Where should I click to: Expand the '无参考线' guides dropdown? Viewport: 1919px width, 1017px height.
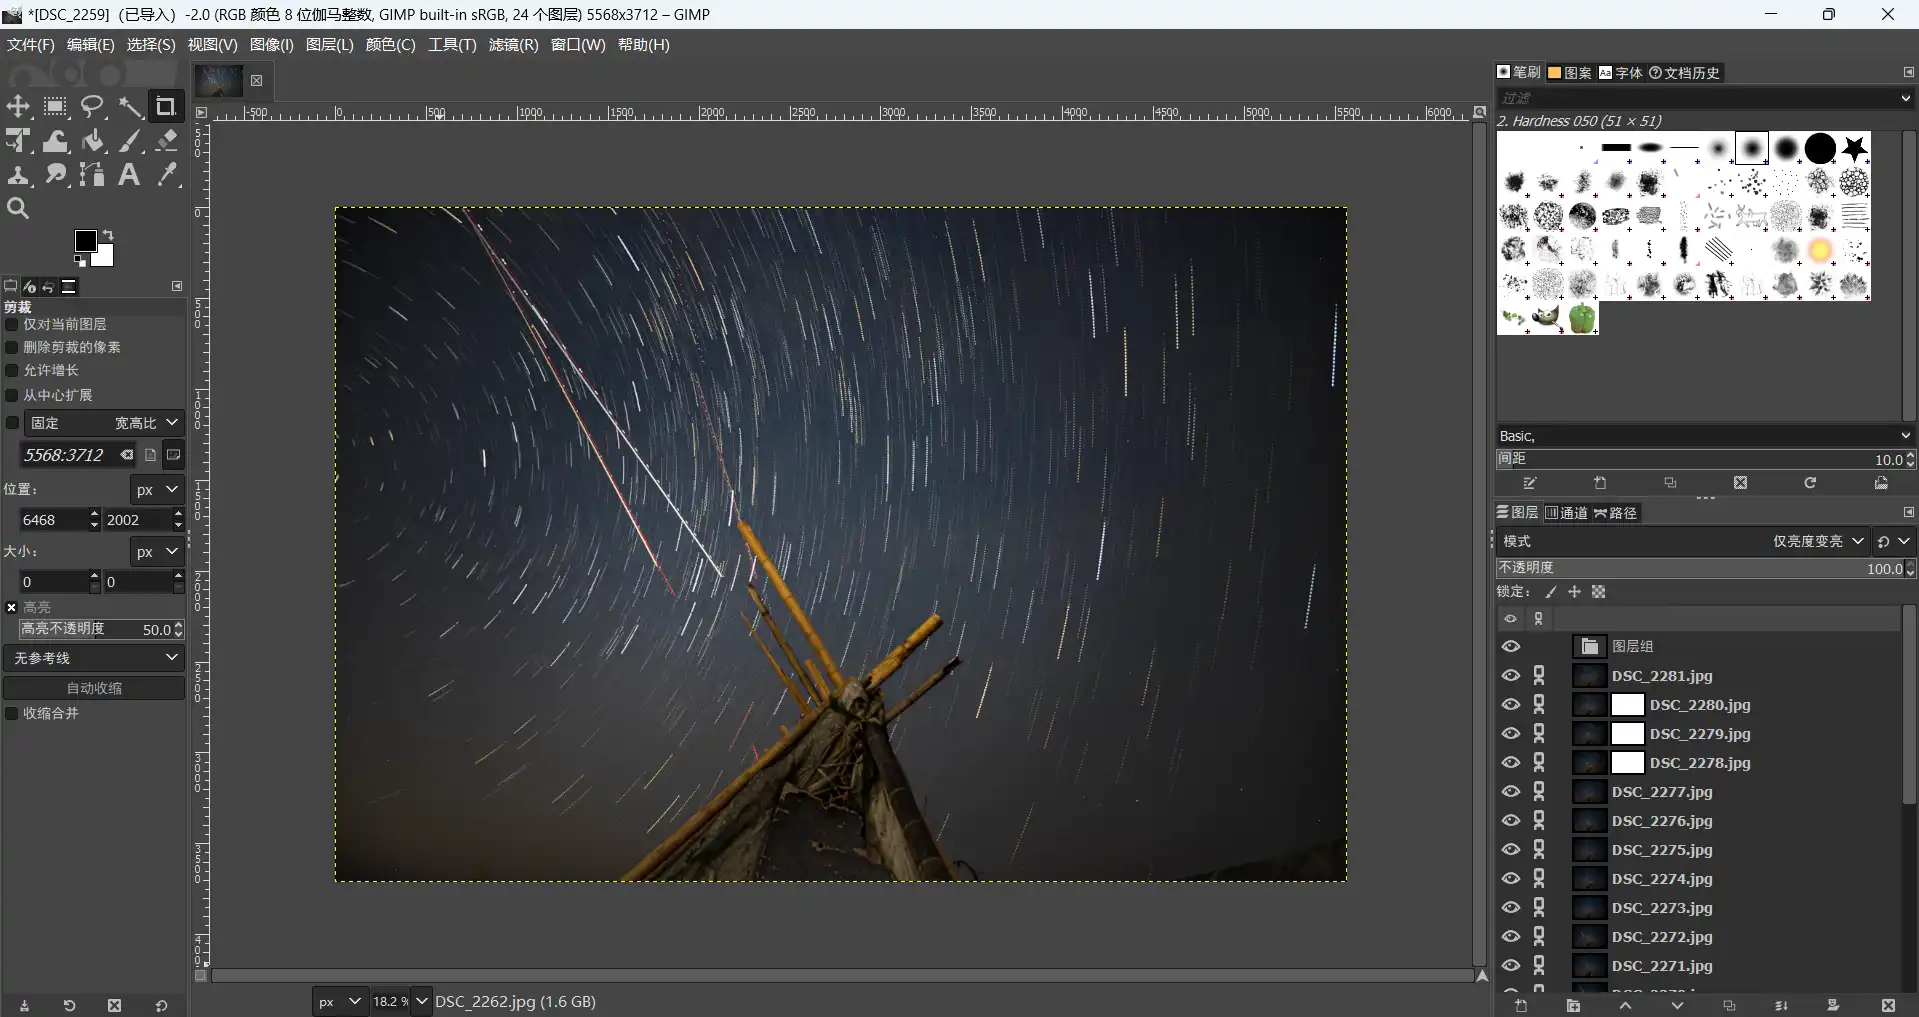(x=94, y=658)
